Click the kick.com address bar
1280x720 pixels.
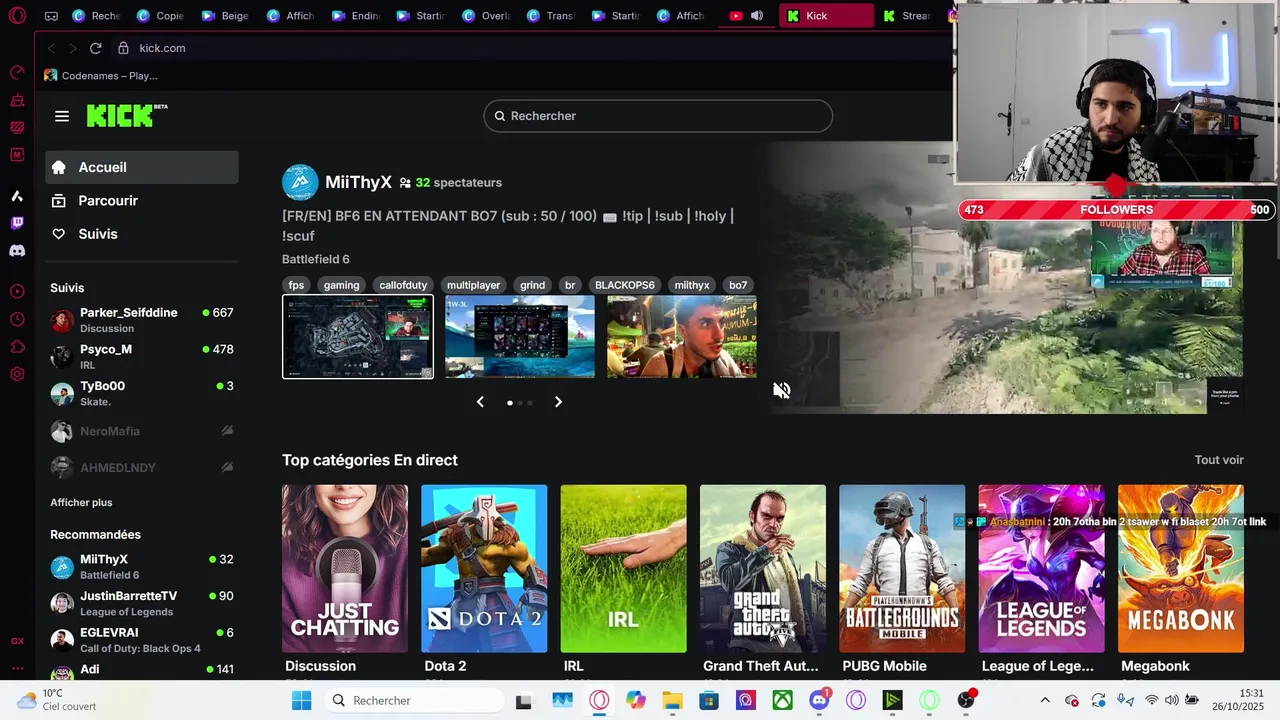coord(162,48)
